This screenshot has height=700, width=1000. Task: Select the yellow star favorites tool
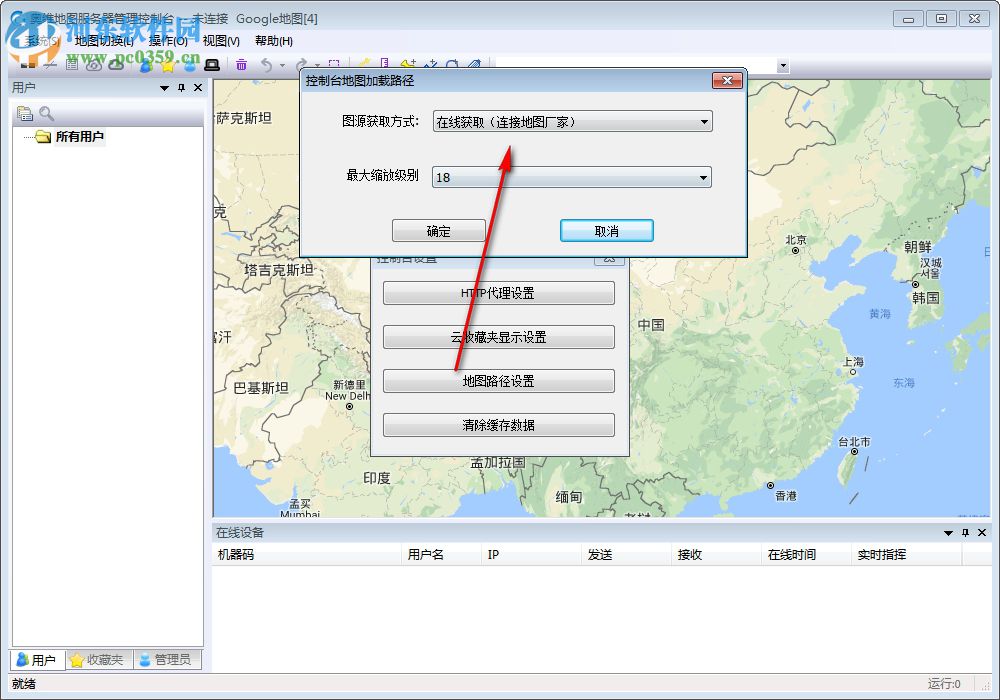point(167,66)
